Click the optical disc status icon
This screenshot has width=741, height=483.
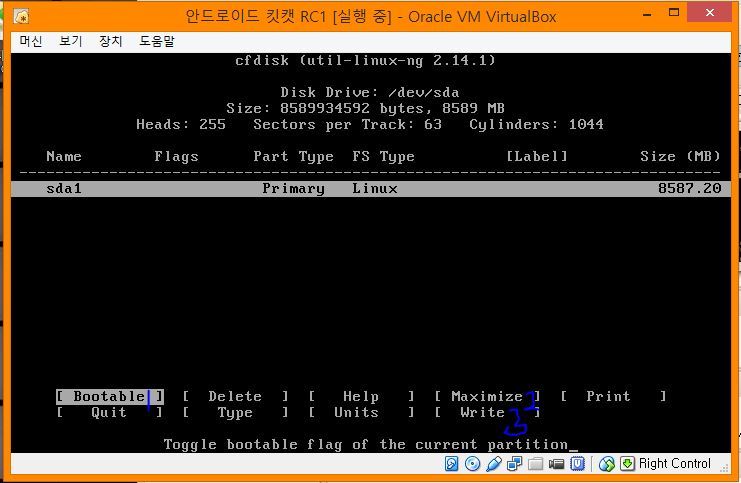click(x=472, y=464)
